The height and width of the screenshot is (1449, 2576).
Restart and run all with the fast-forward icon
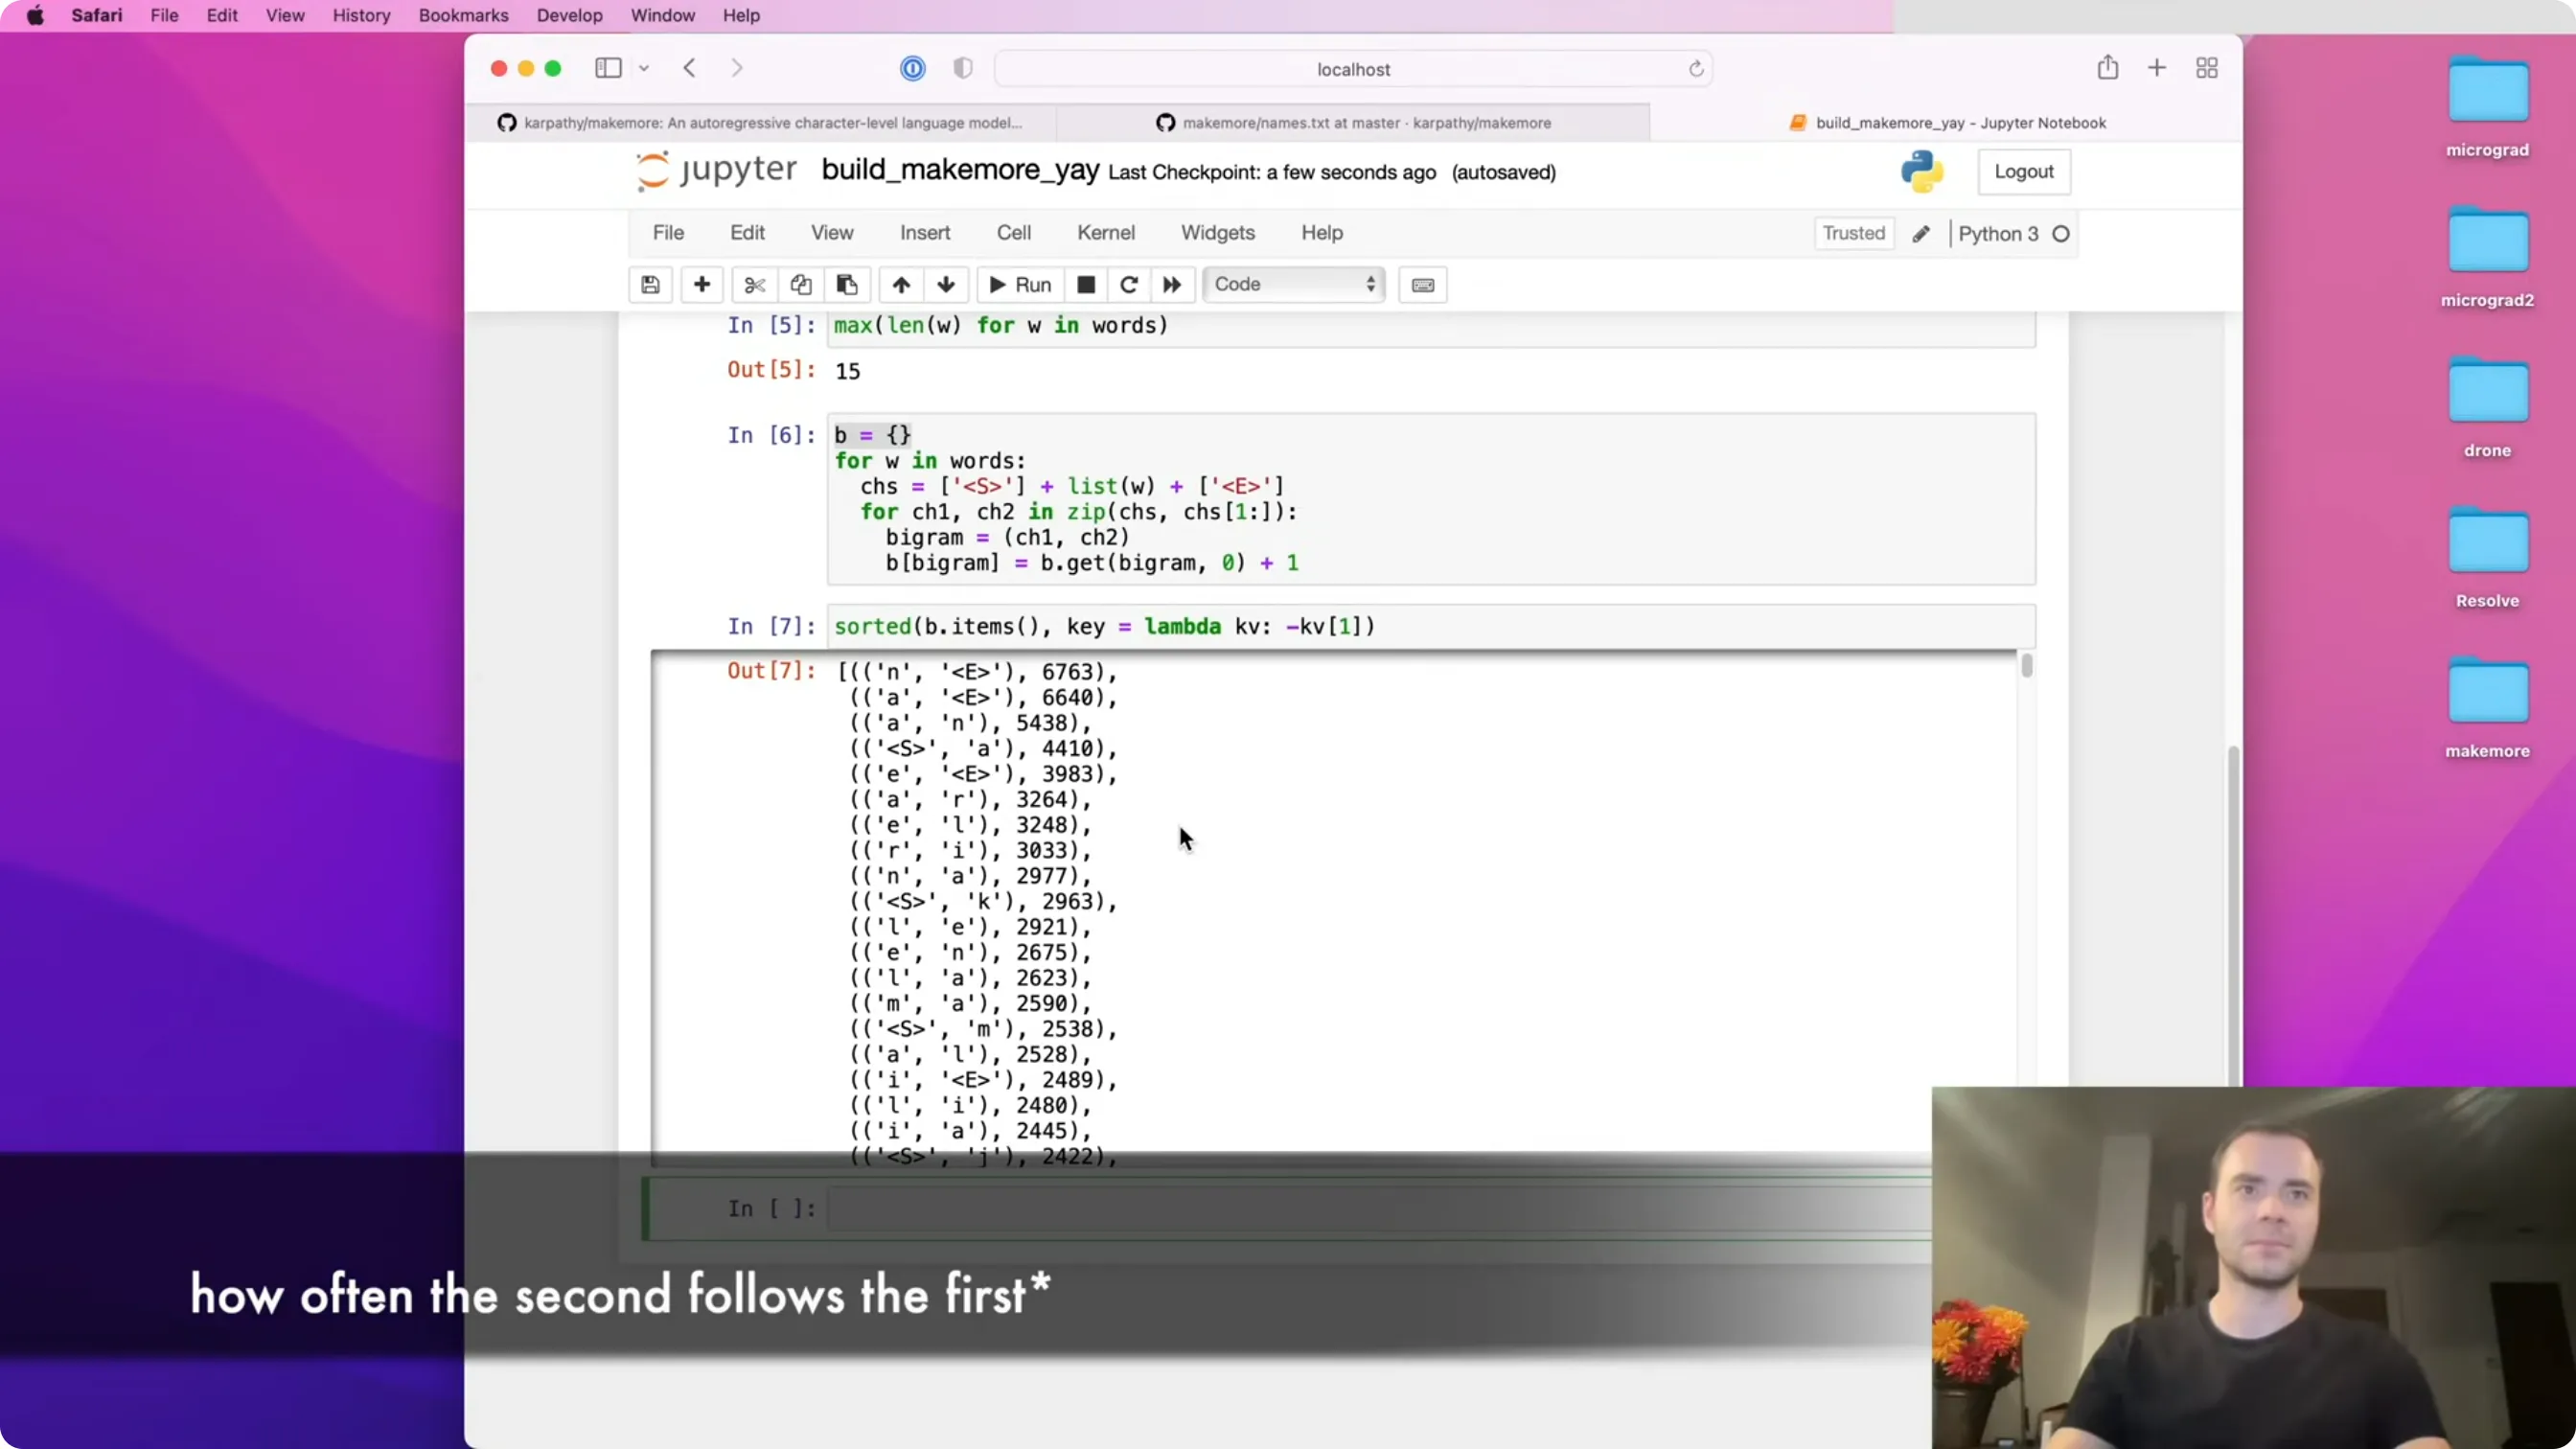(x=1172, y=285)
